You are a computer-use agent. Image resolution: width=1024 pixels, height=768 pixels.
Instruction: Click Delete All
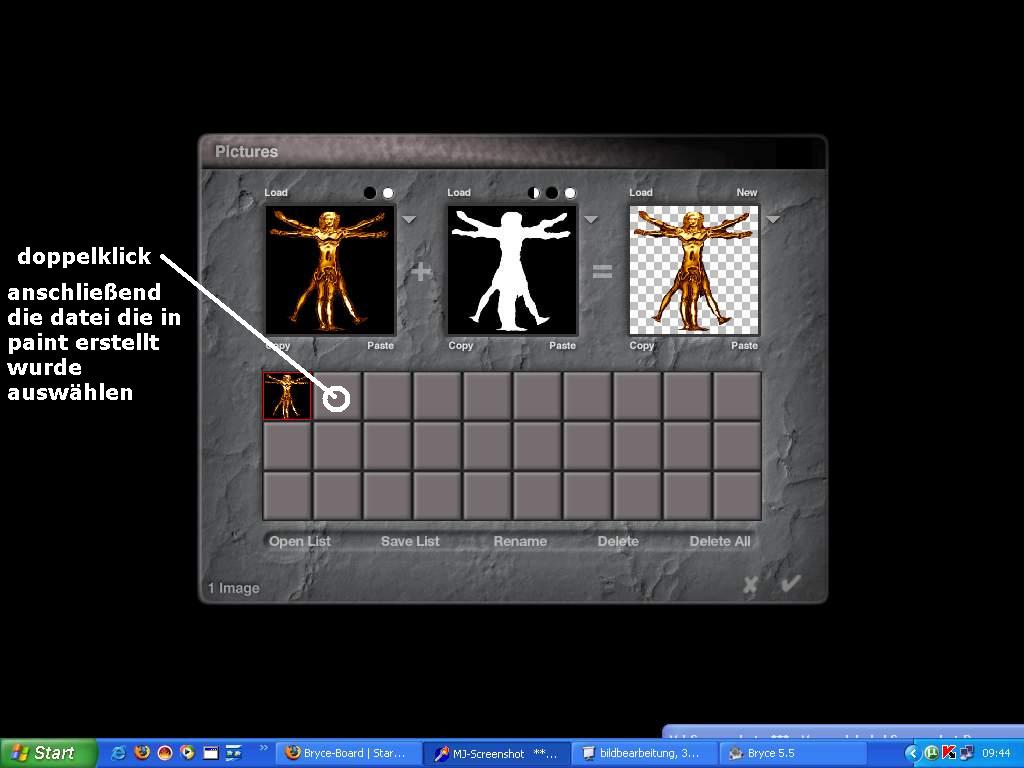(x=720, y=541)
